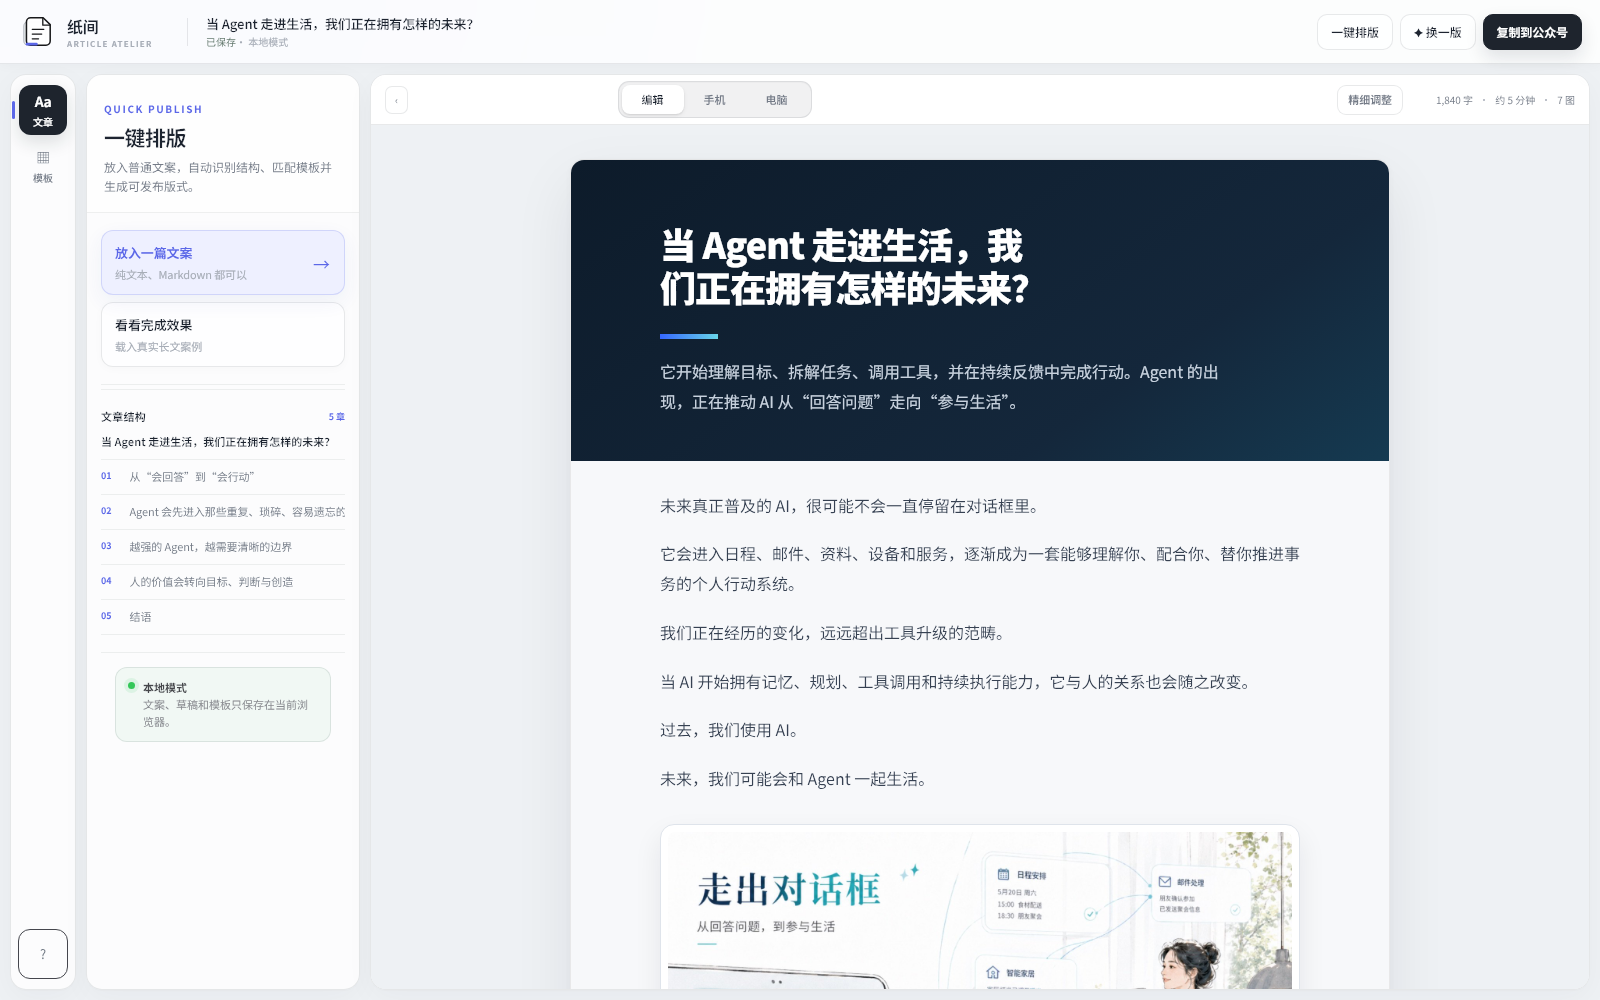Click the 本地模式 info card
This screenshot has height=1000, width=1600.
pyautogui.click(x=223, y=704)
